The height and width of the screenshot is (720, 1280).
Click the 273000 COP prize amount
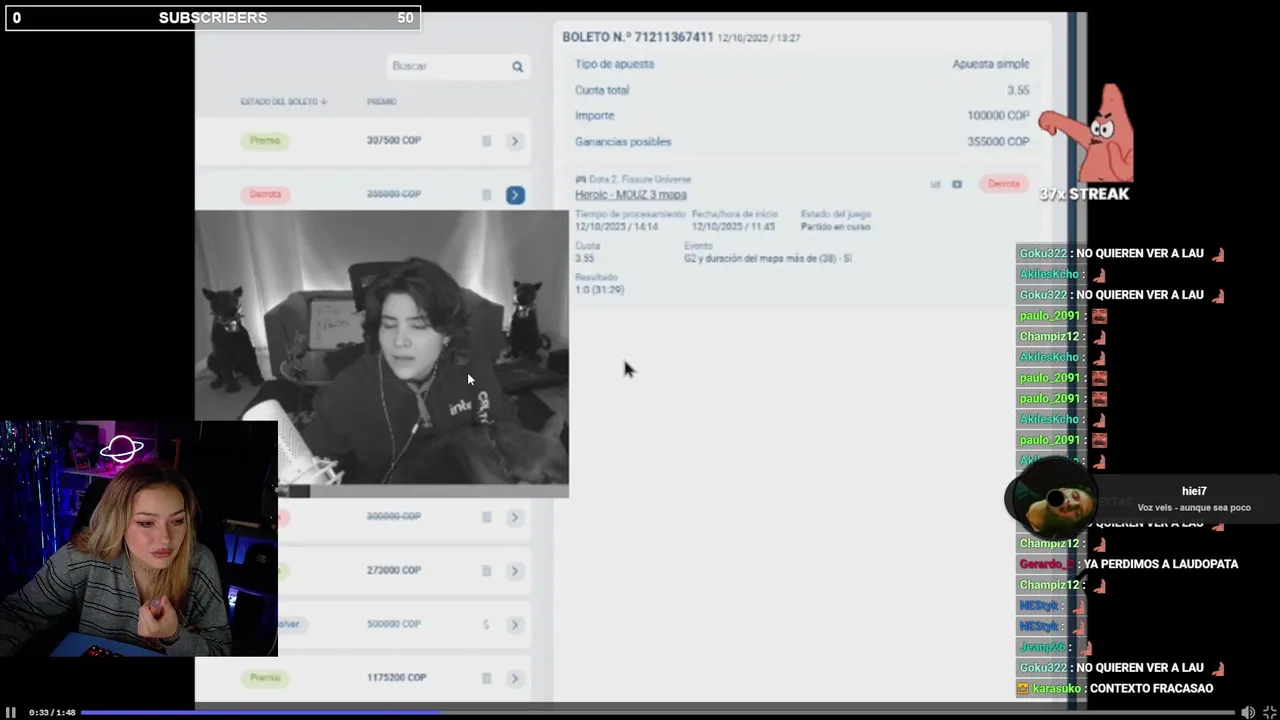pyautogui.click(x=394, y=570)
